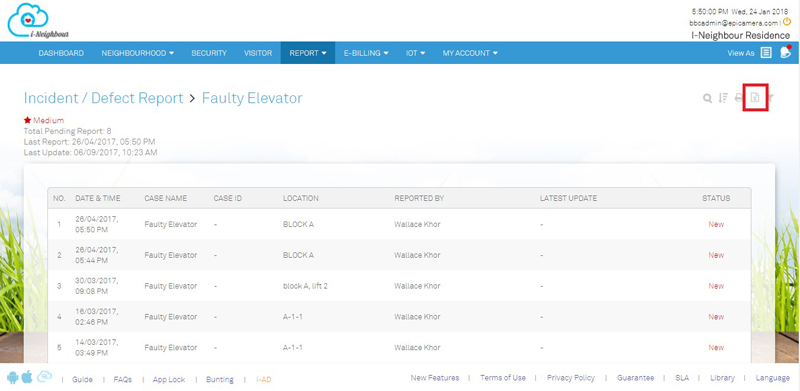The width and height of the screenshot is (800, 391).
Task: Click the search magnifier icon
Action: (x=707, y=98)
